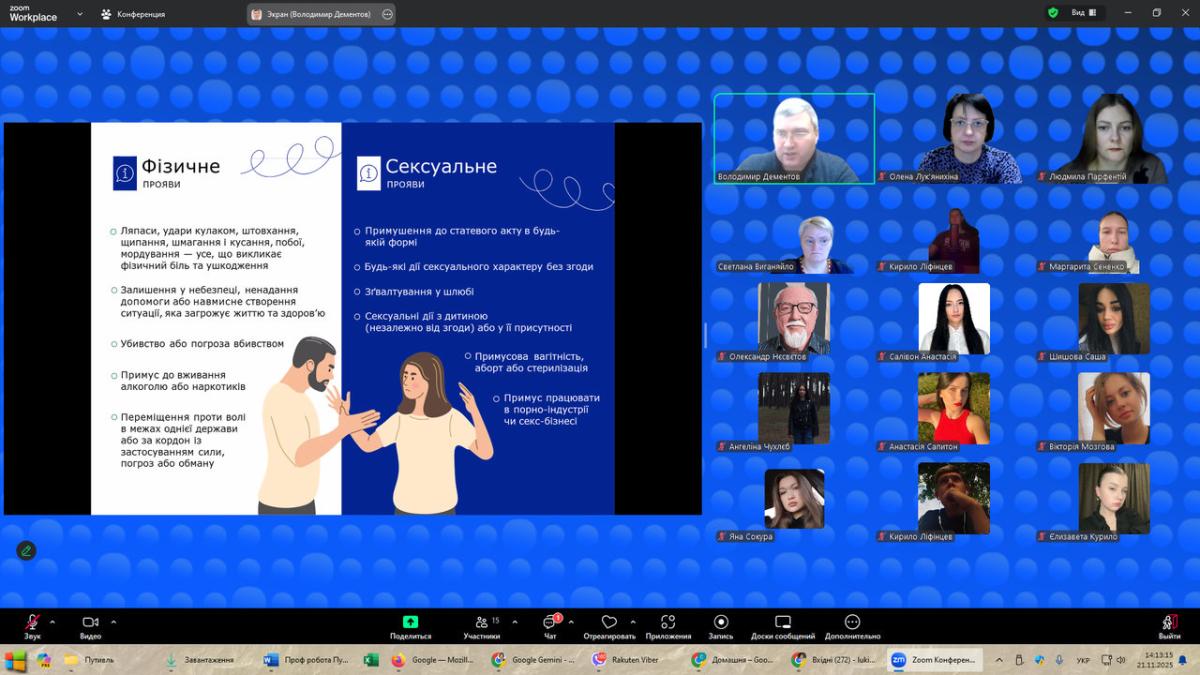
Task: Open Доски сообщений whiteboards icon
Action: (x=783, y=622)
